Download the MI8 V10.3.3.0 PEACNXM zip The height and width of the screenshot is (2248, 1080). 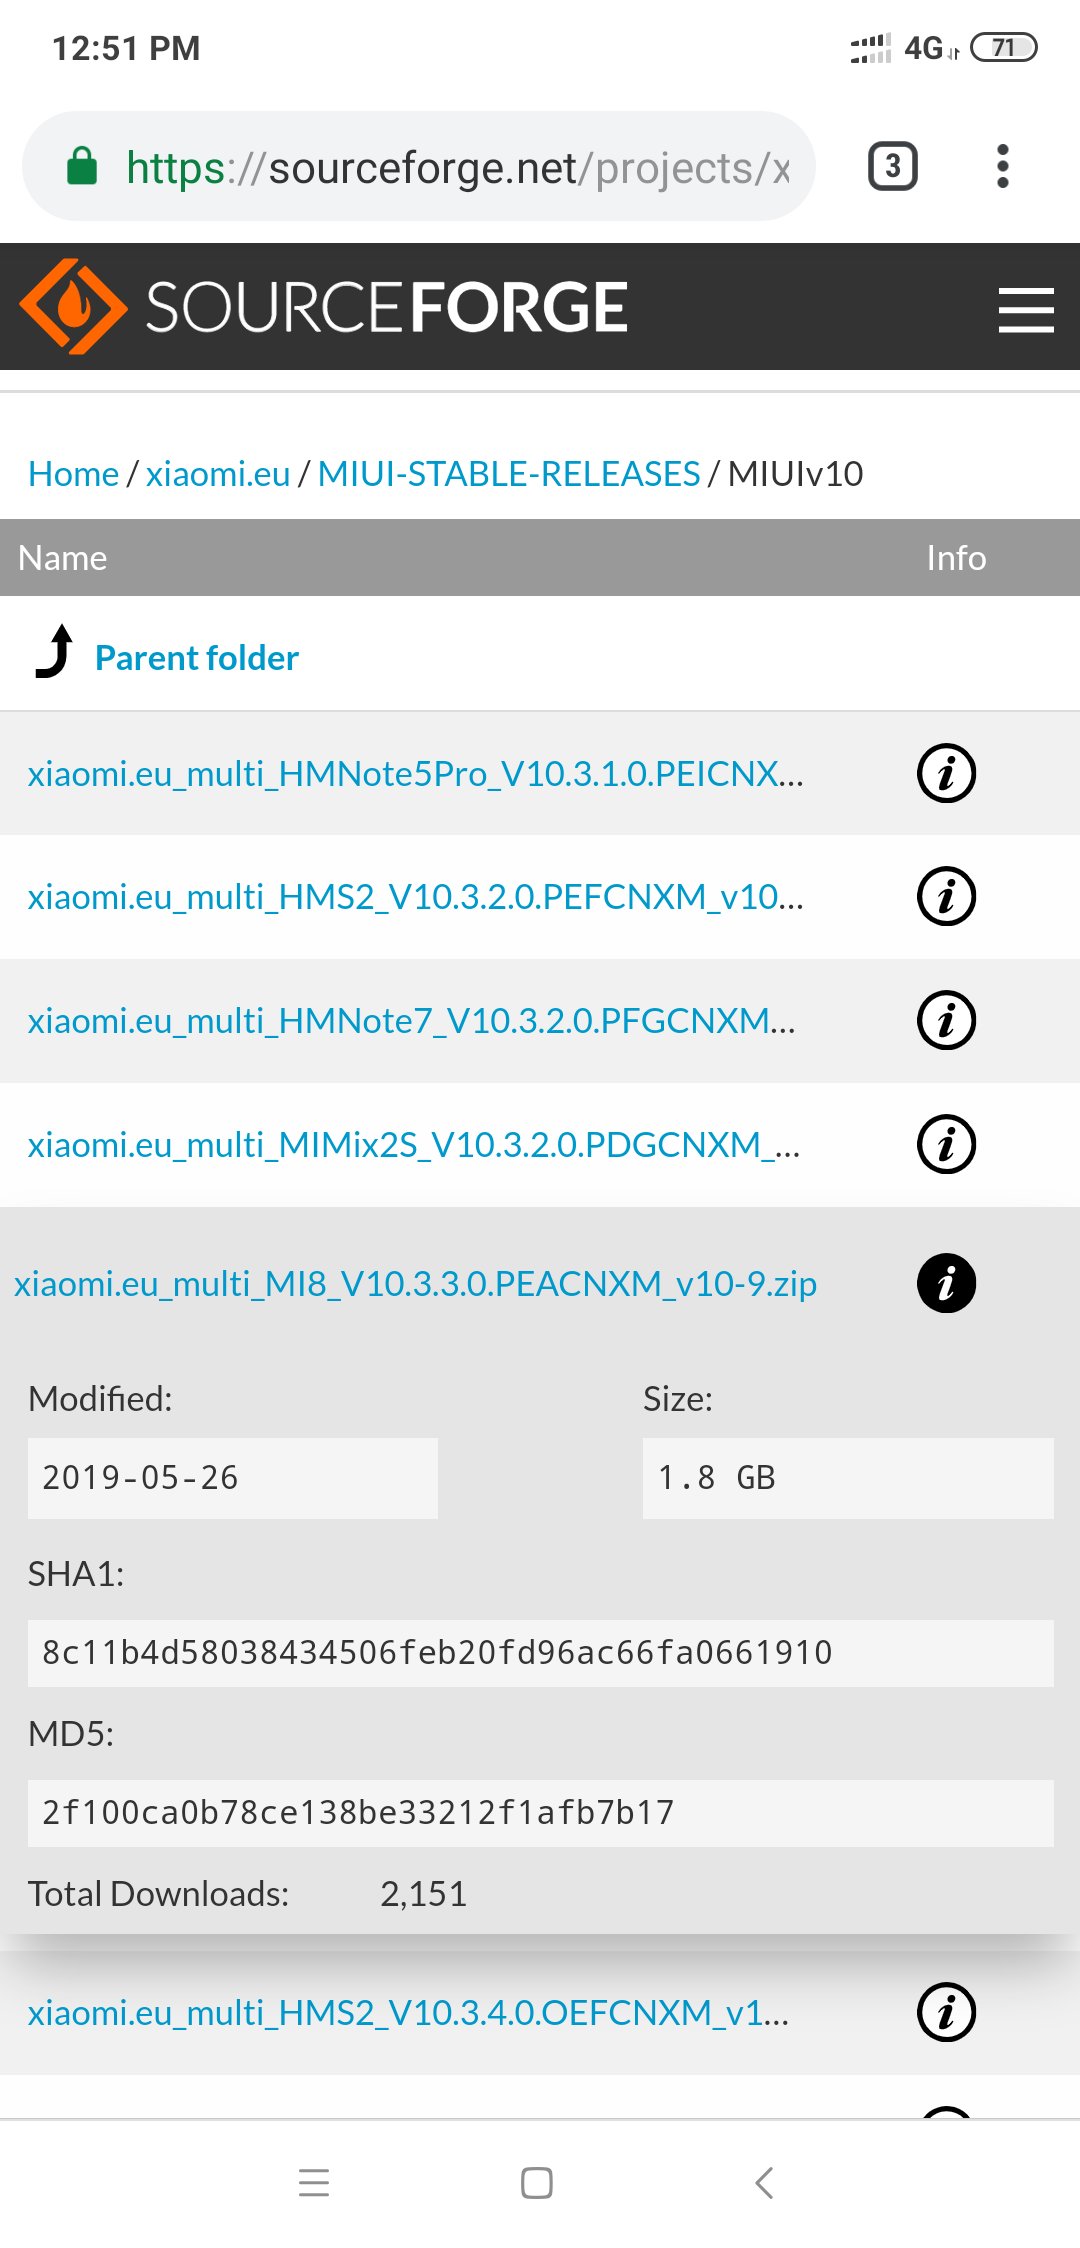click(x=415, y=1283)
